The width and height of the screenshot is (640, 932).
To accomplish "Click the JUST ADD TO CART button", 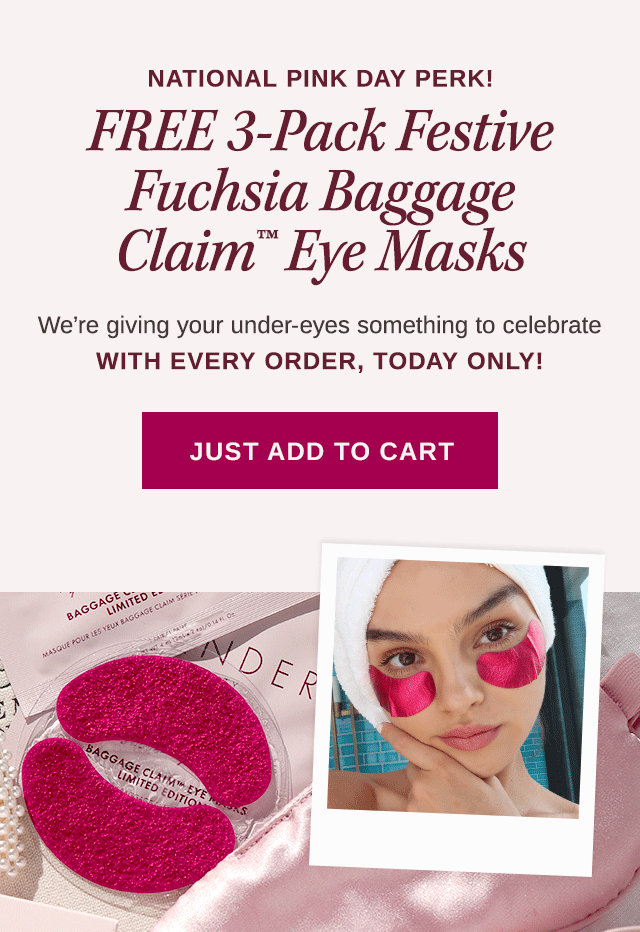I will (320, 451).
